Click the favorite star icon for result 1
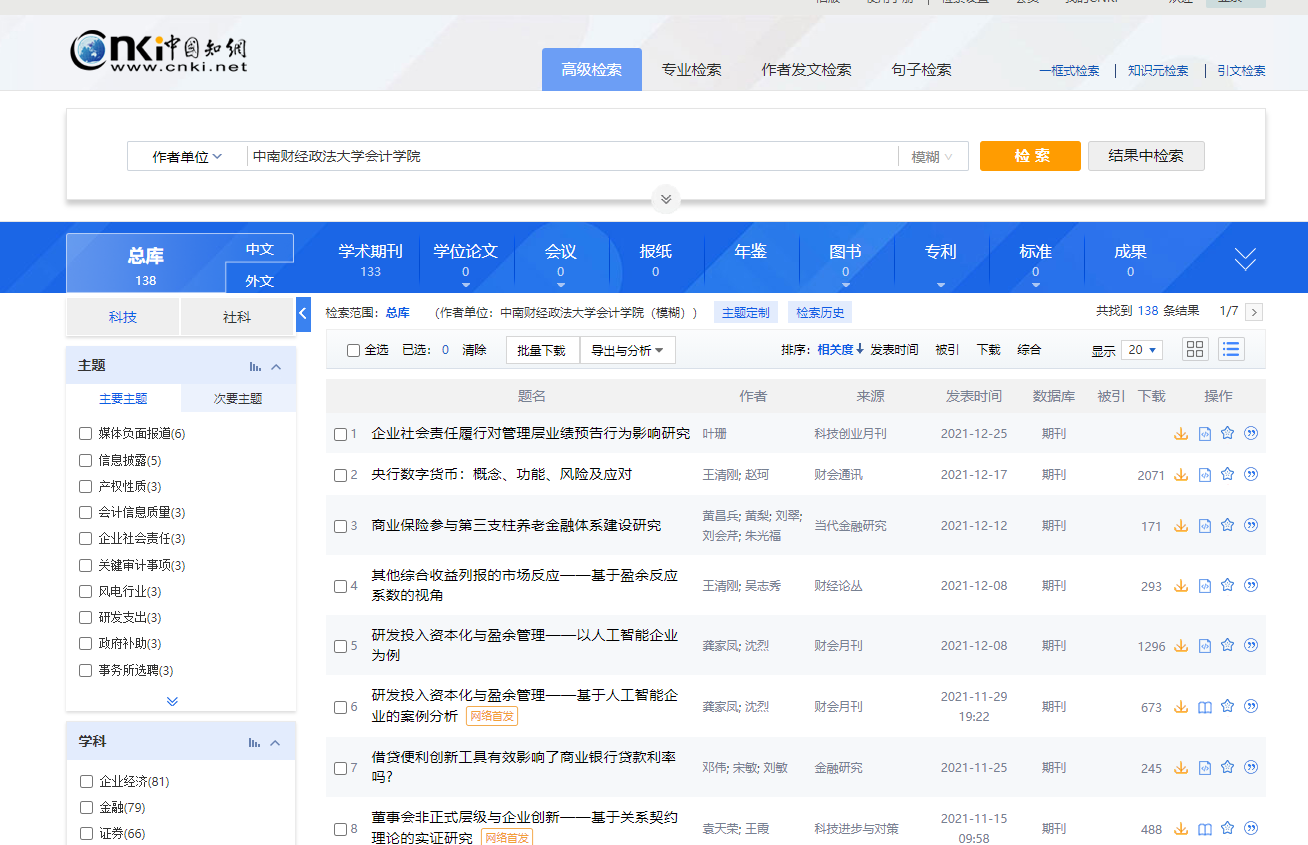Screen dimensions: 1308x845 1228,434
